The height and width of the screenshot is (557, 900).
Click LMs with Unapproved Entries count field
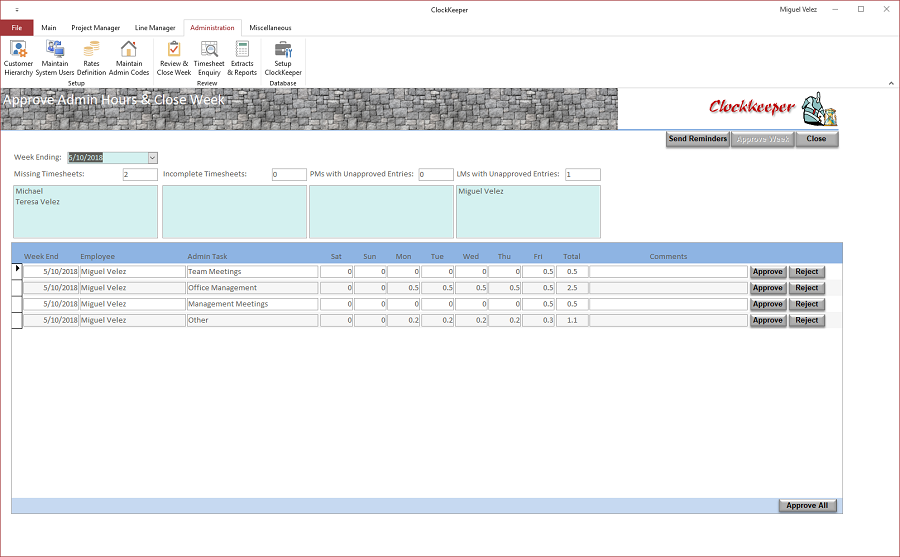coord(583,175)
